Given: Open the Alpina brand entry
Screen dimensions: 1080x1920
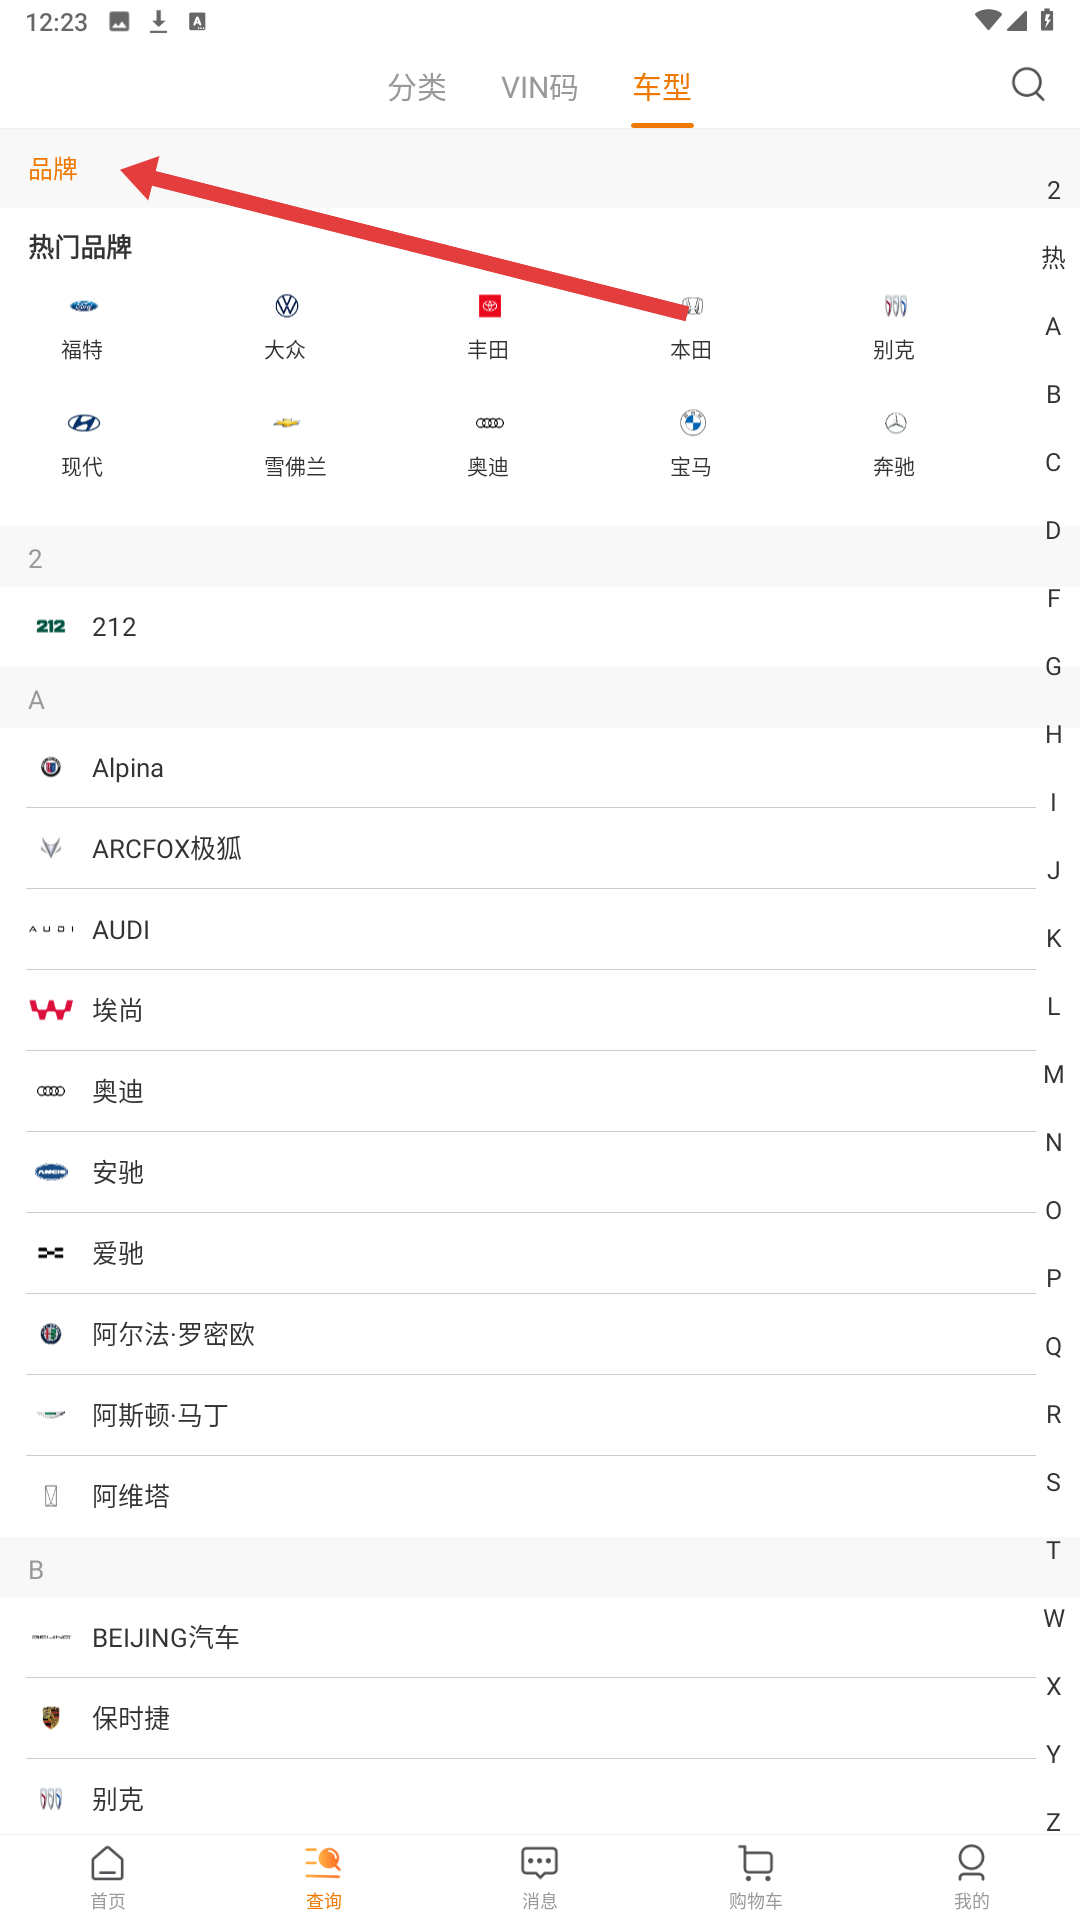Looking at the screenshot, I should 128,768.
